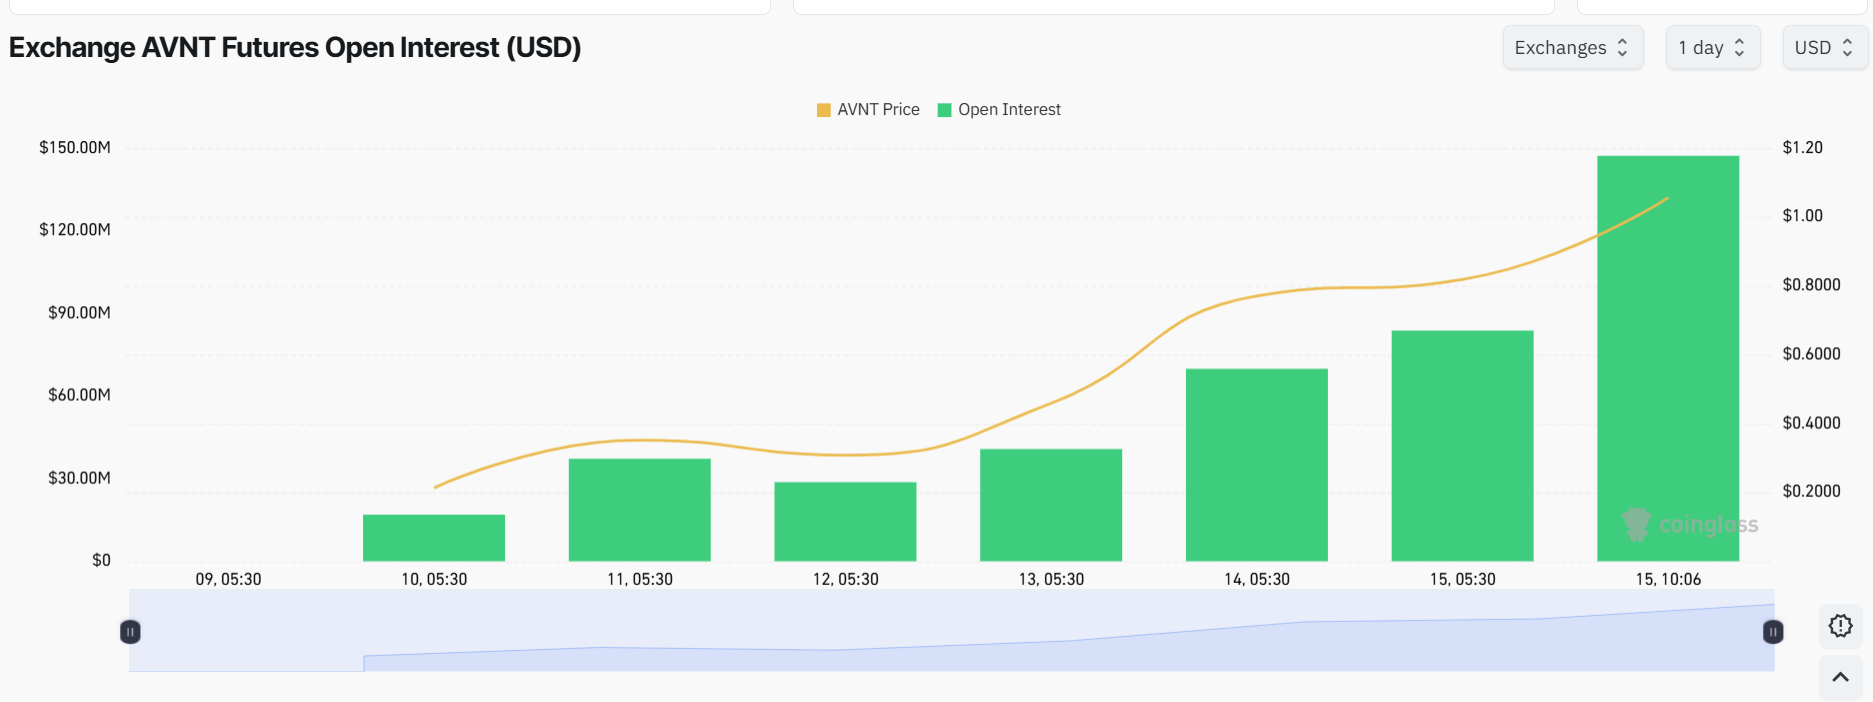The width and height of the screenshot is (1873, 702).
Task: Toggle the Open Interest series label
Action: (x=1009, y=110)
